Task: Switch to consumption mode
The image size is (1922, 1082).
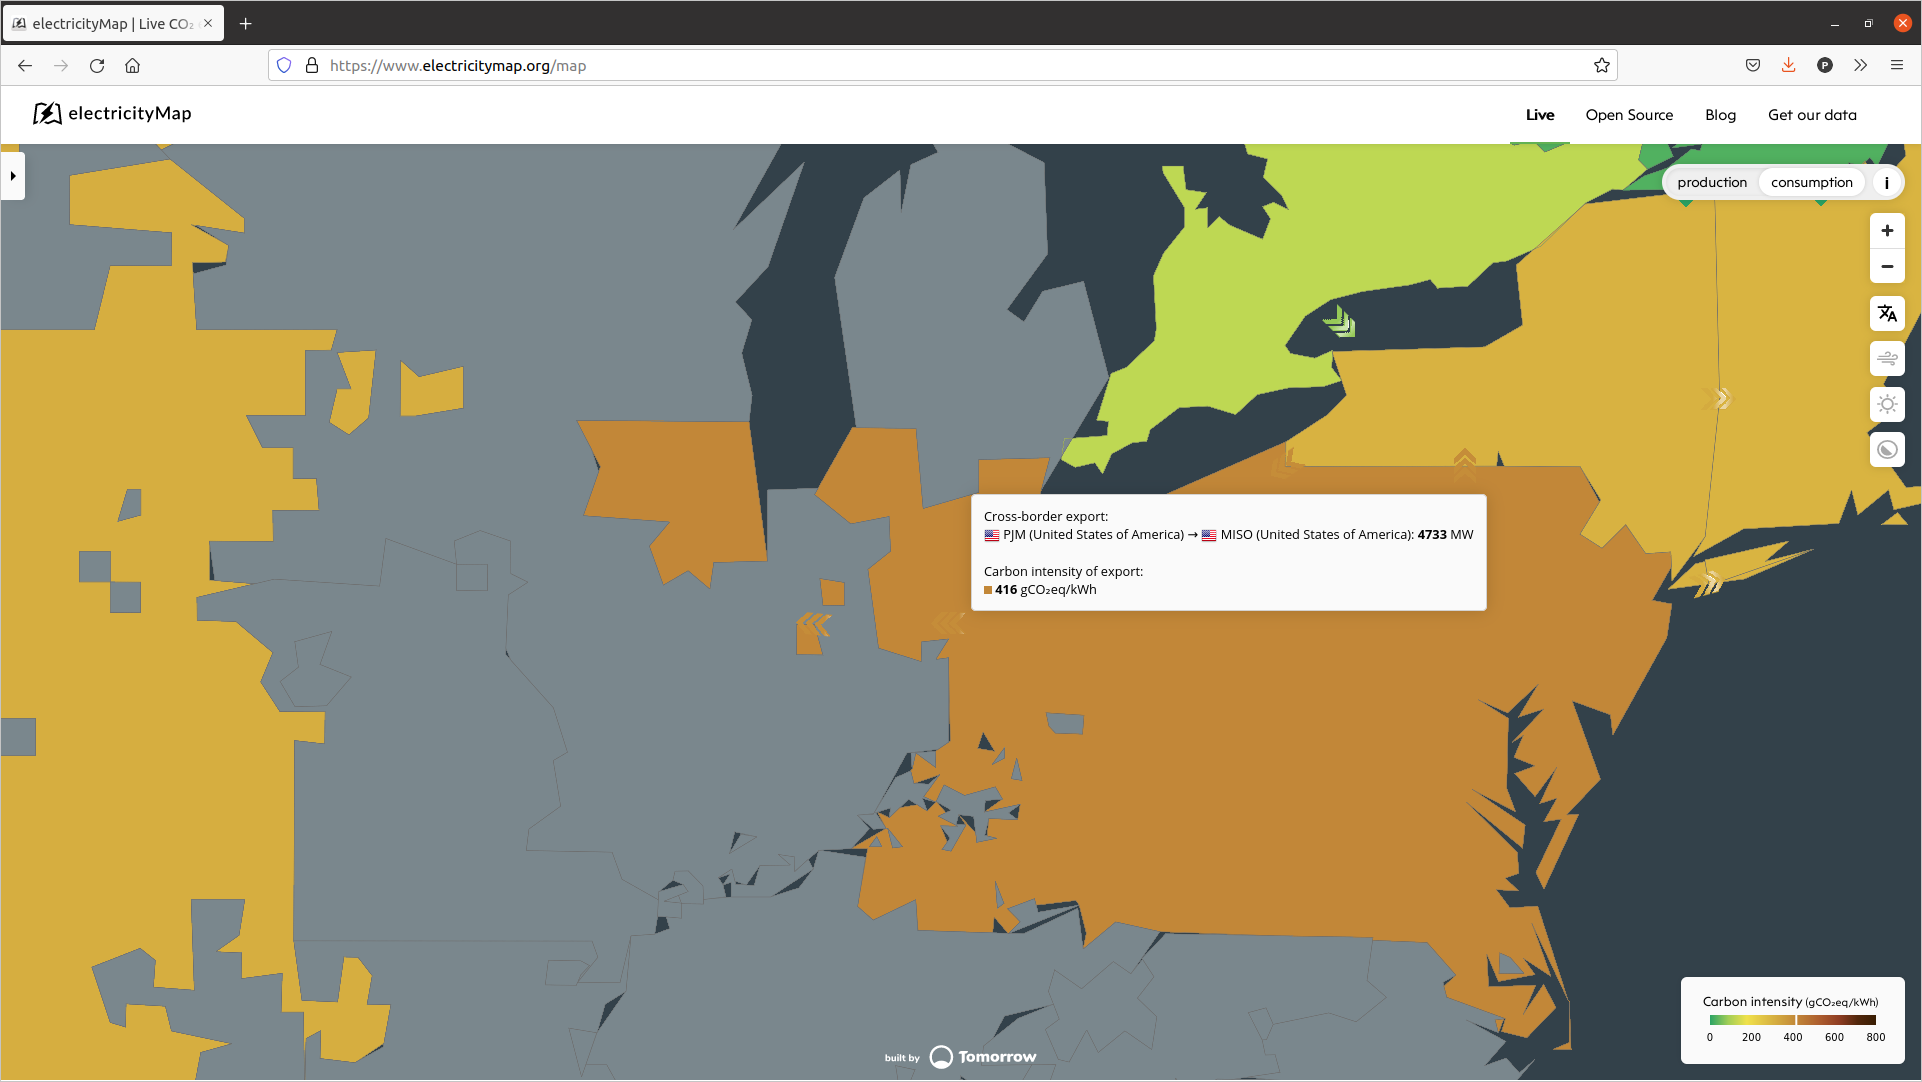Action: (x=1811, y=183)
